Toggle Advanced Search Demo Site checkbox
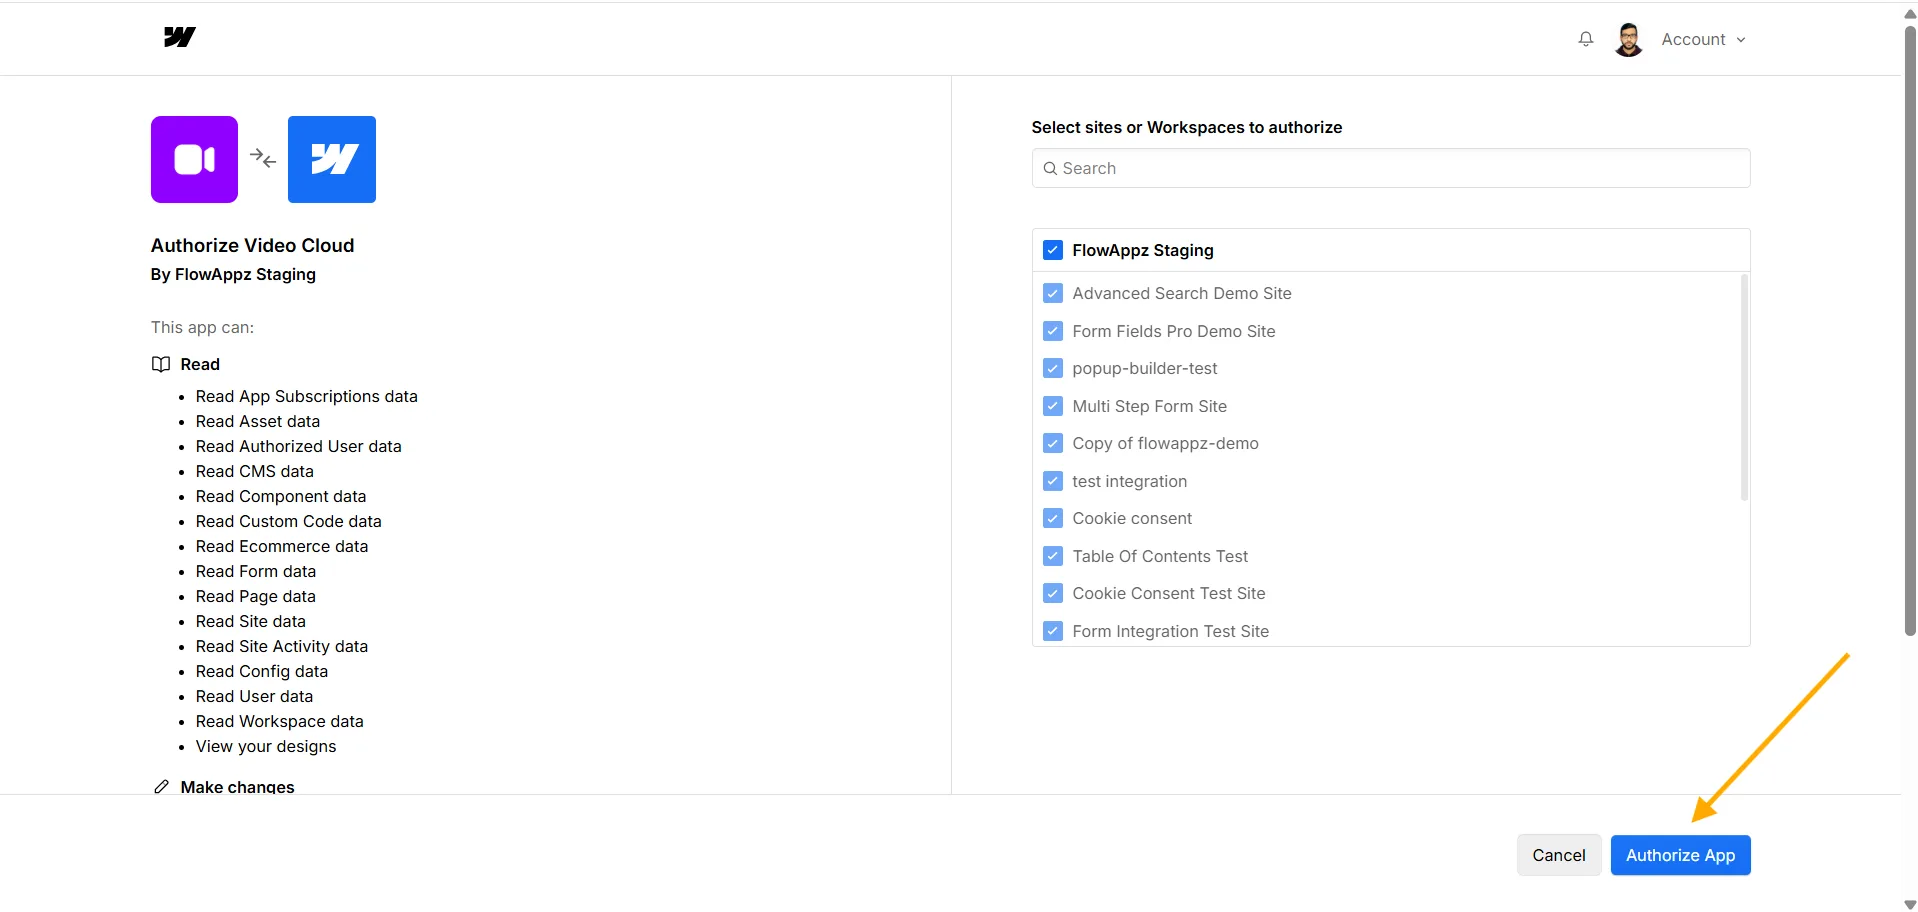The height and width of the screenshot is (912, 1918). point(1052,293)
